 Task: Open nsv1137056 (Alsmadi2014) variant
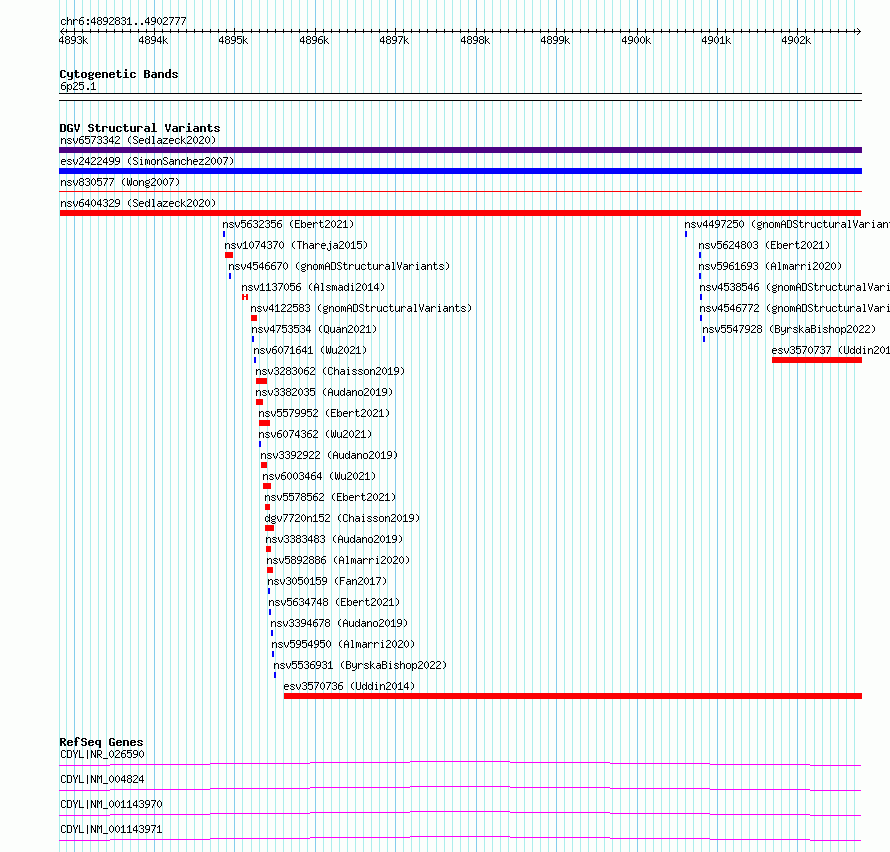point(313,287)
